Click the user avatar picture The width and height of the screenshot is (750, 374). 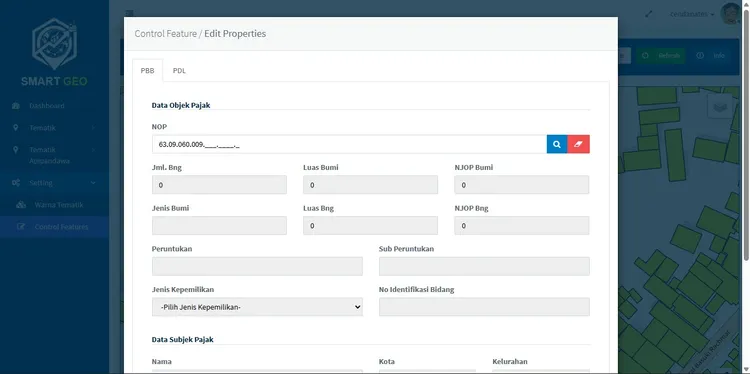[x=730, y=14]
